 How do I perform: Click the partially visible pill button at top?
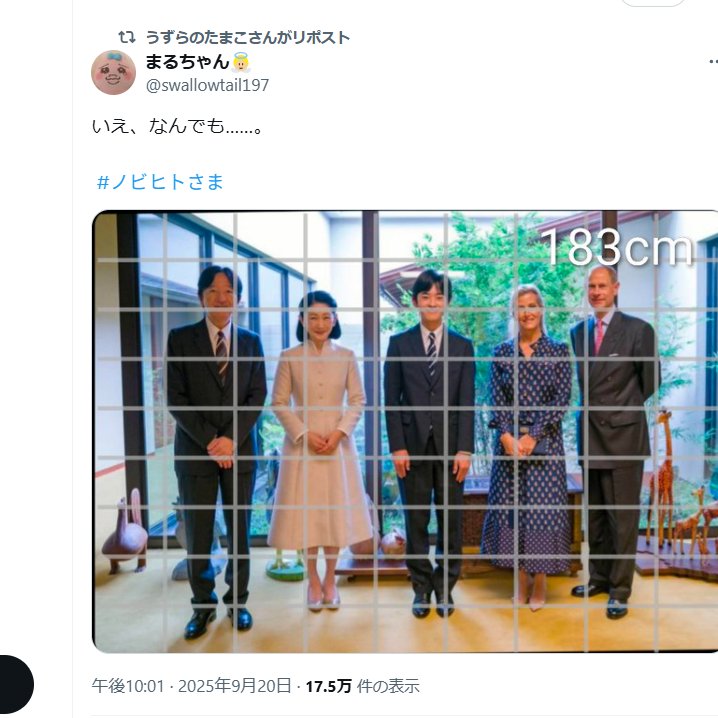653,3
